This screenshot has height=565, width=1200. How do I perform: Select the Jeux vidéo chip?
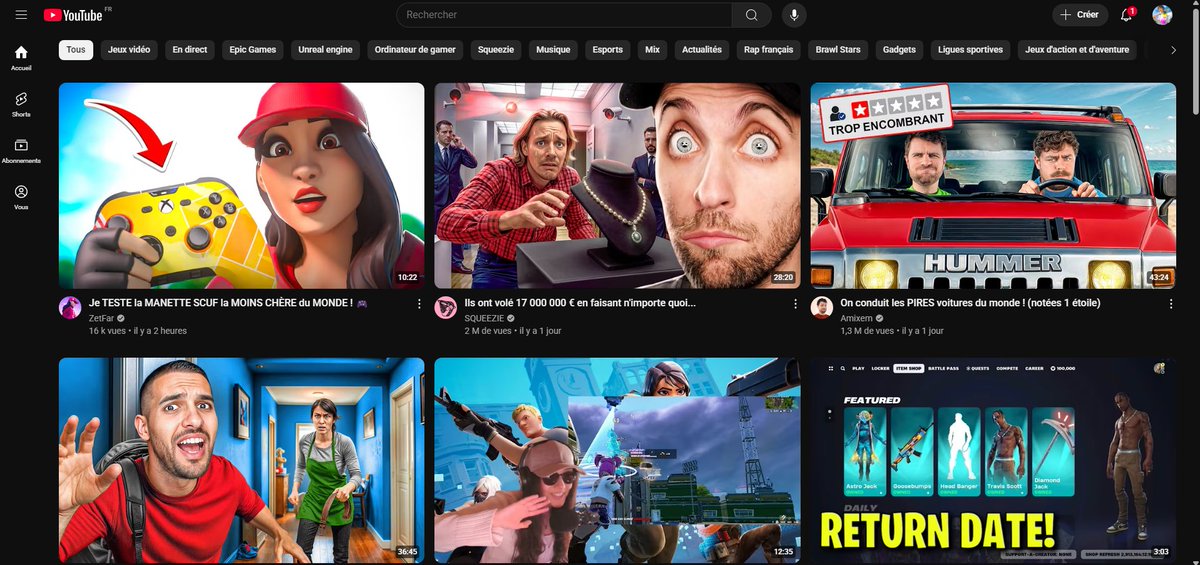130,49
